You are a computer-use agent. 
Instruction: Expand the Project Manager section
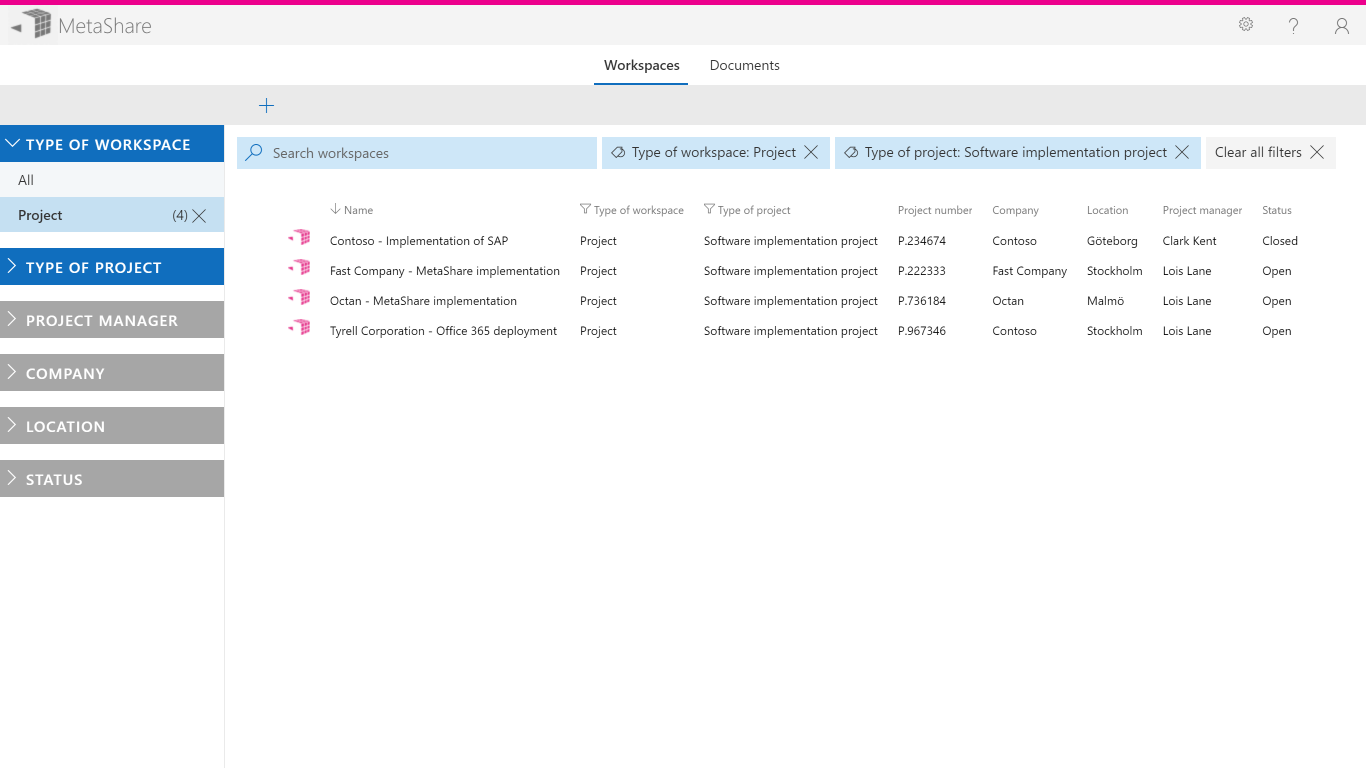[112, 320]
